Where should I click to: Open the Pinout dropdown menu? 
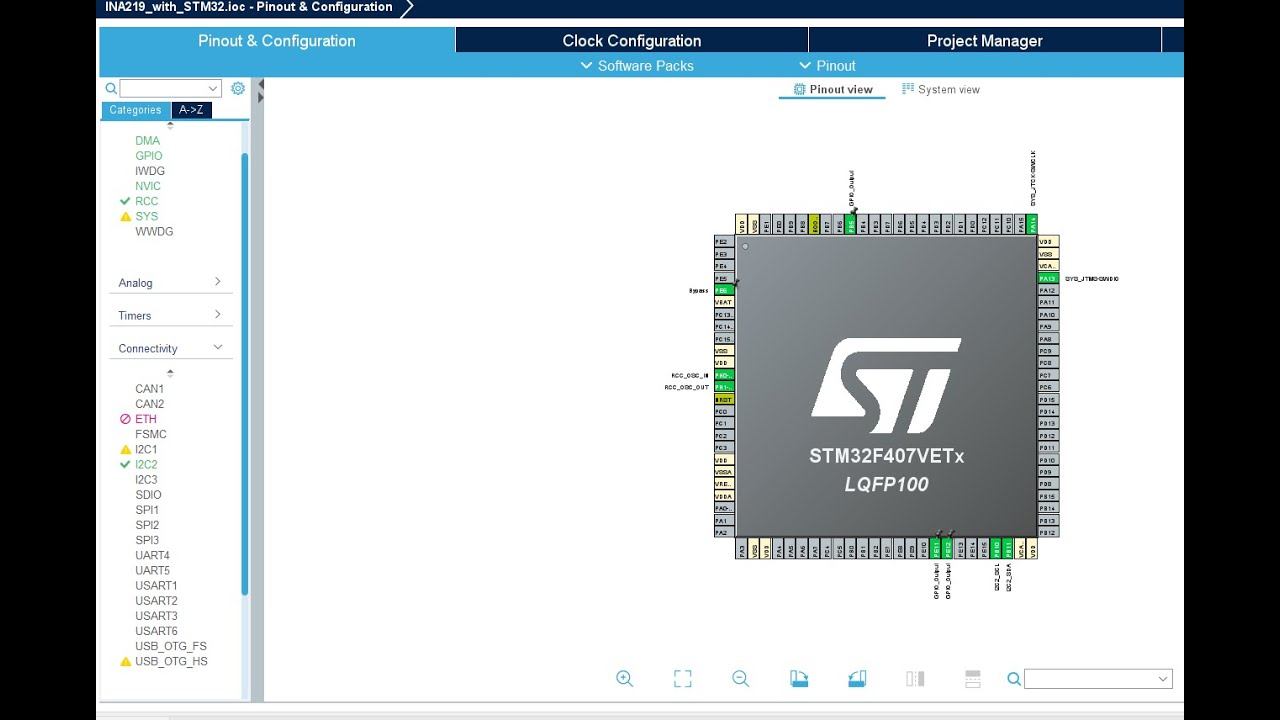click(827, 66)
